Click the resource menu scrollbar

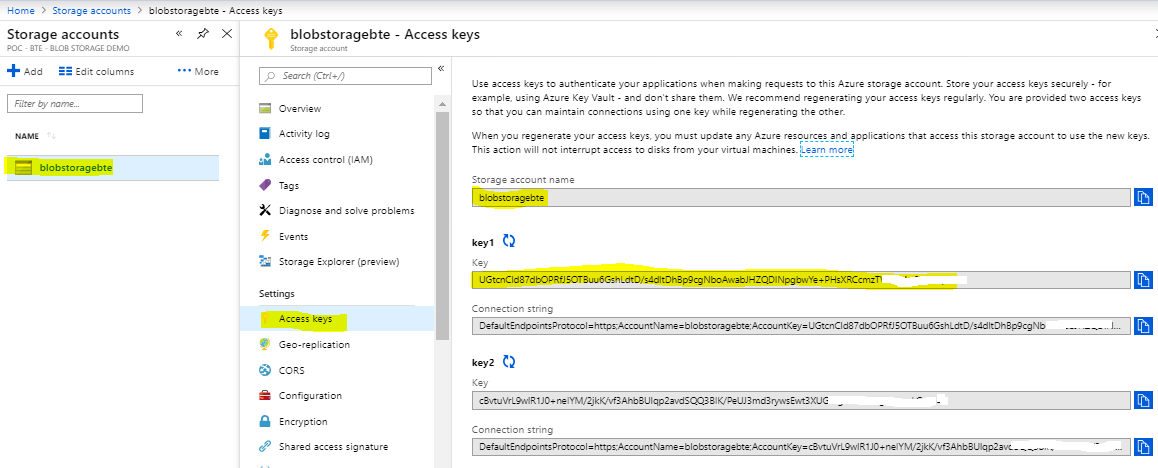point(442,225)
